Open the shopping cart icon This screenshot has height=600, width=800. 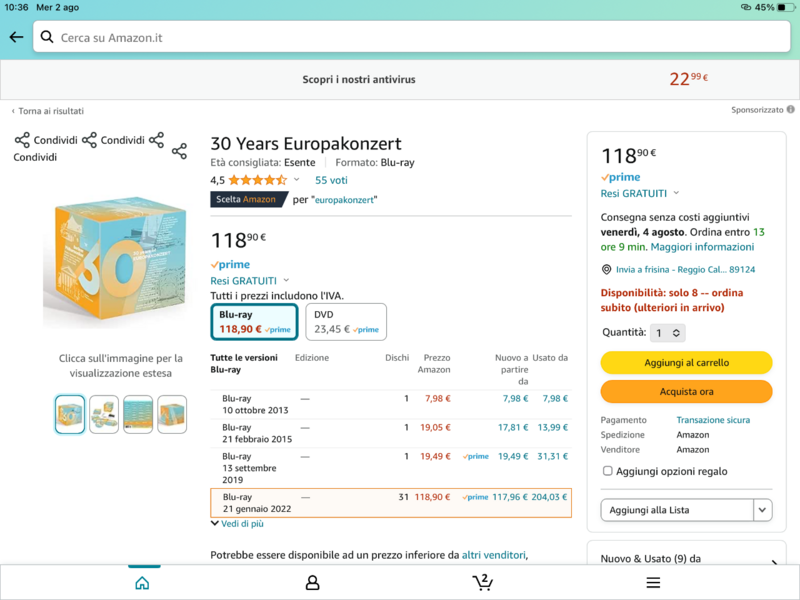point(483,582)
